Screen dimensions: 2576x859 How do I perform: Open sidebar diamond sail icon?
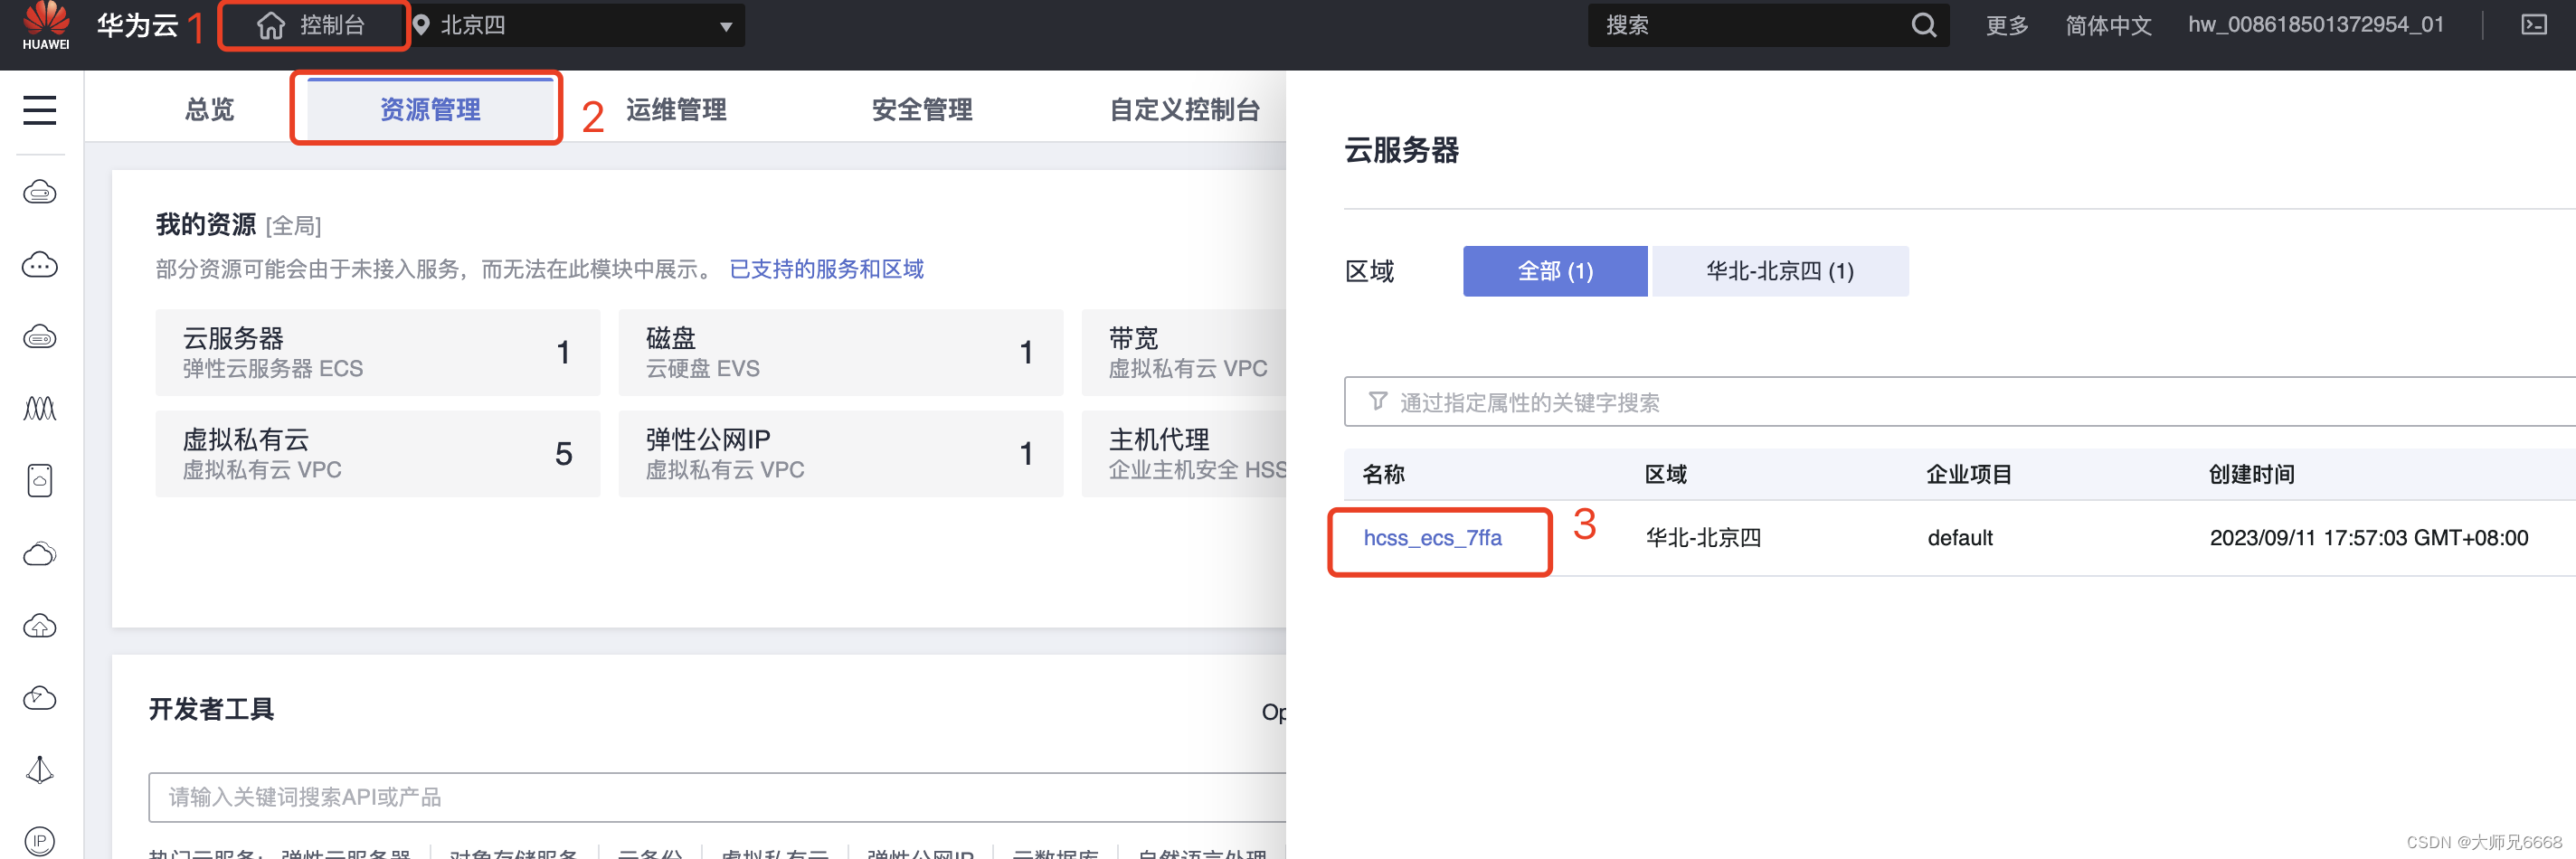(40, 769)
